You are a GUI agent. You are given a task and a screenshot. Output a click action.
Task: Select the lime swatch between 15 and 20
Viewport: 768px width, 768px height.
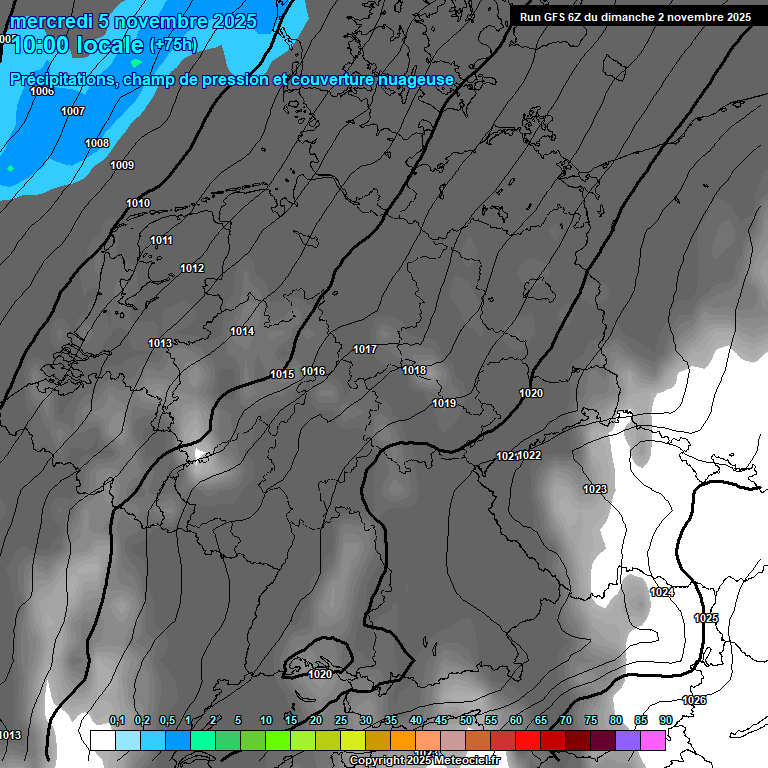click(x=303, y=740)
